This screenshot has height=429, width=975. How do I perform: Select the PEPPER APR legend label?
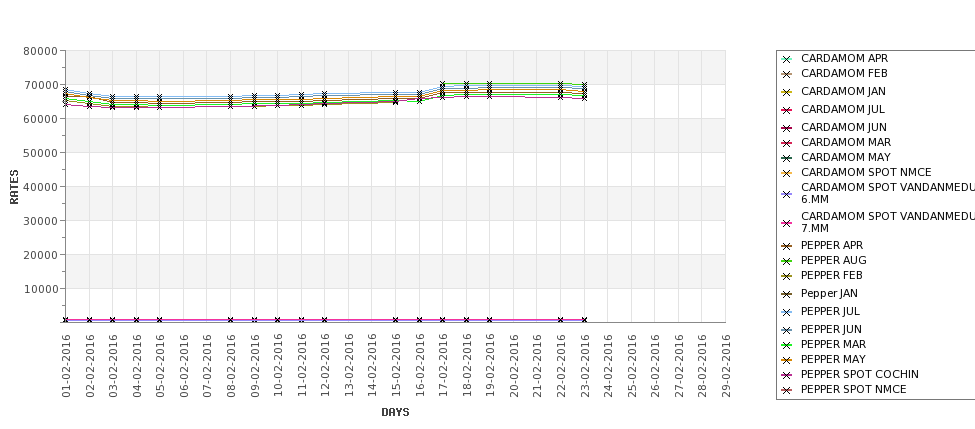point(832,246)
